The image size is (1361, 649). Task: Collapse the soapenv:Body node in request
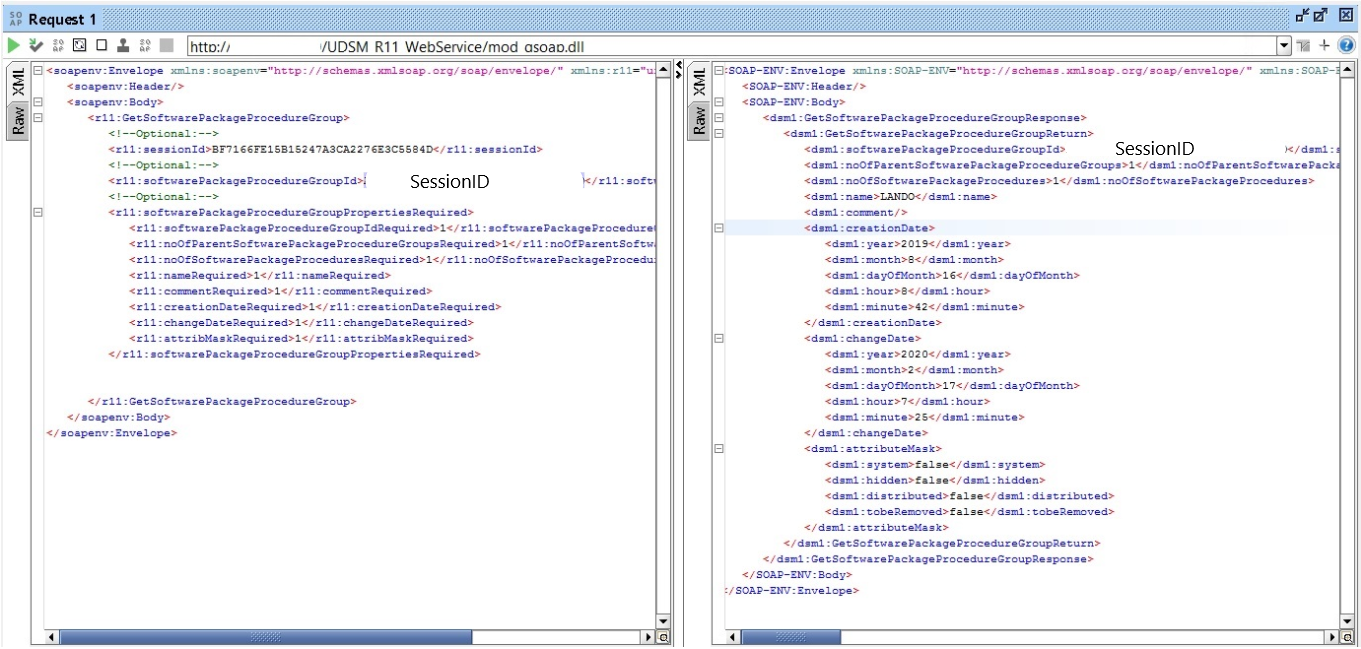[37, 102]
